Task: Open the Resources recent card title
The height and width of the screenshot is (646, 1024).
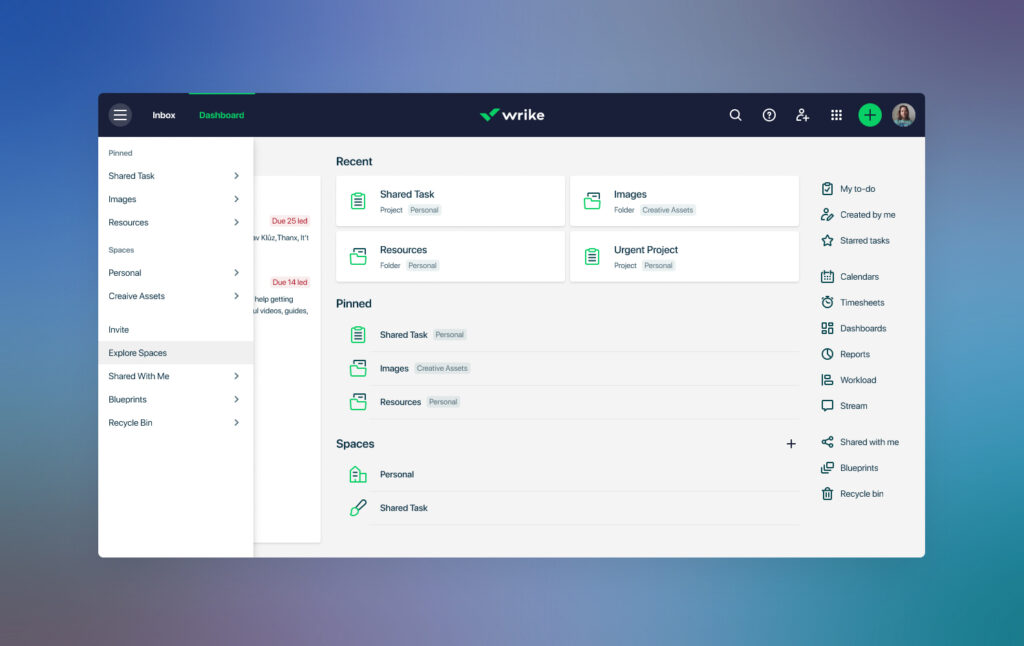Action: pos(404,250)
